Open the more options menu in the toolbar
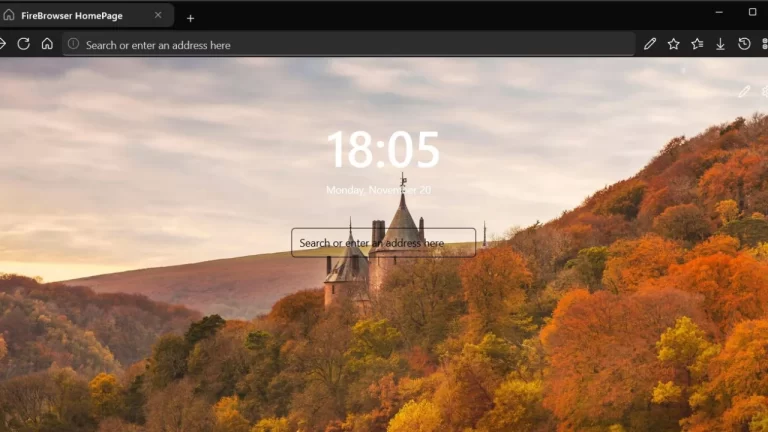Image resolution: width=768 pixels, height=432 pixels. pyautogui.click(x=765, y=44)
